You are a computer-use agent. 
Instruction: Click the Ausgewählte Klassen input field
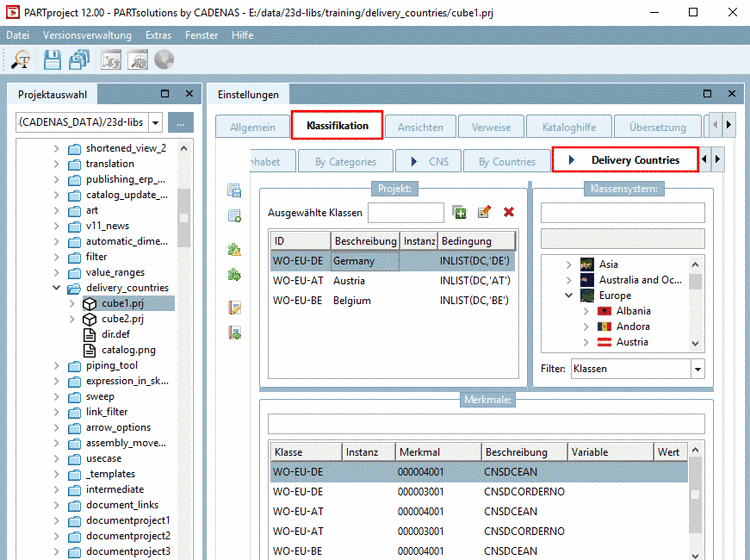pos(406,212)
